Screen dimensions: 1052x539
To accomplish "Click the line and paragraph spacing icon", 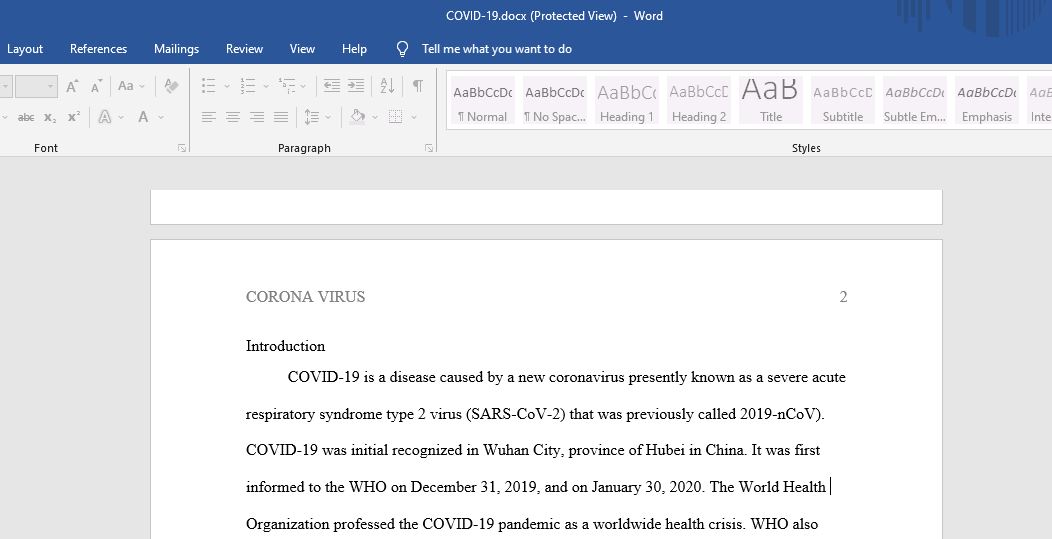I will click(x=311, y=117).
